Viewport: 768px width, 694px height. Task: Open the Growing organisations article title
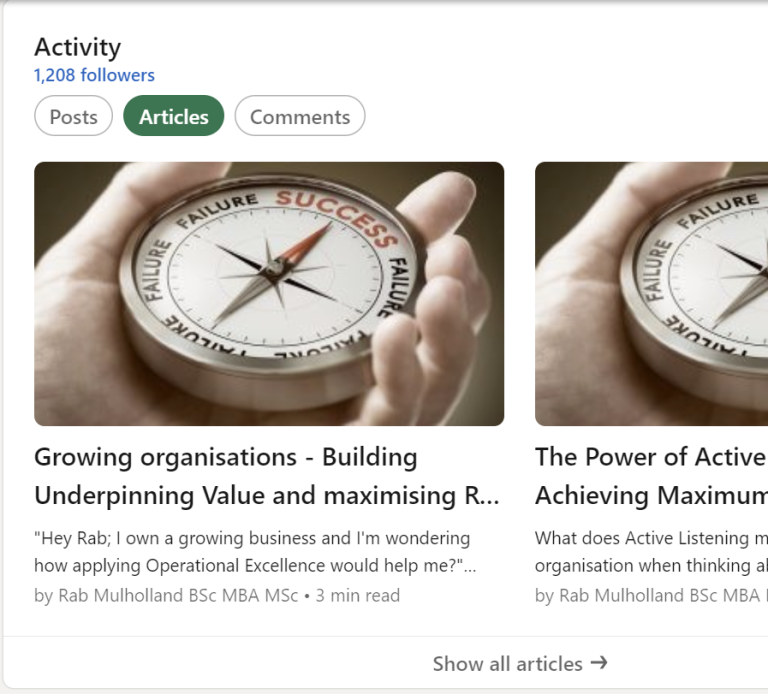point(267,476)
